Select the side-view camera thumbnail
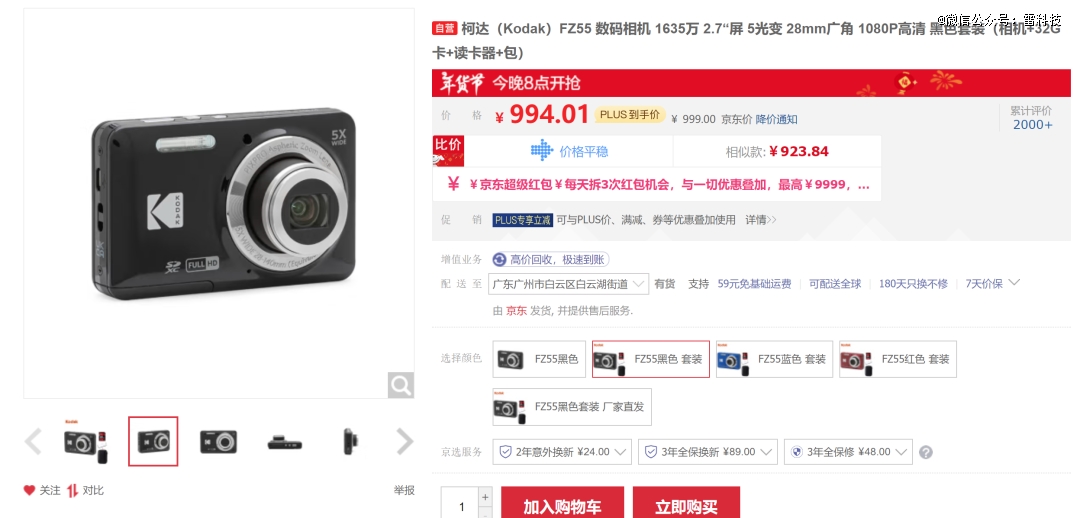The width and height of the screenshot is (1080, 518). (351, 442)
